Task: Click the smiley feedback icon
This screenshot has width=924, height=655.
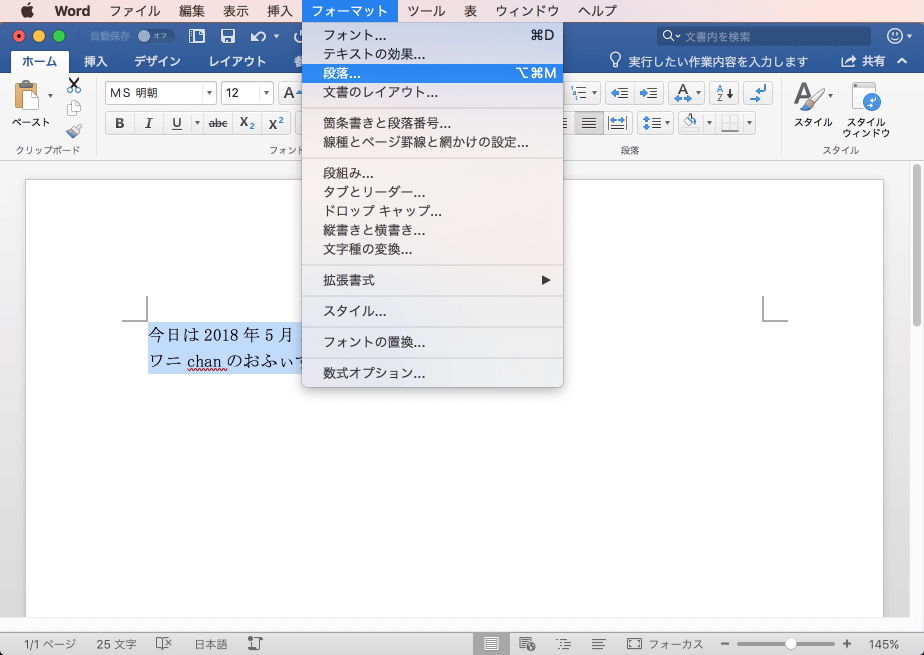Action: click(895, 37)
